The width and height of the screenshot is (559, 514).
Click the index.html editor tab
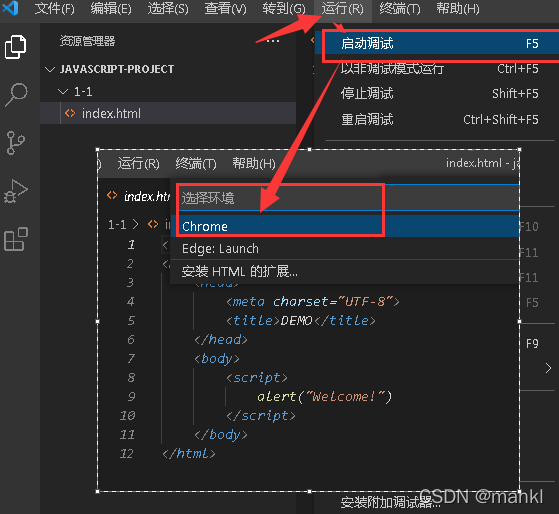pyautogui.click(x=137, y=196)
